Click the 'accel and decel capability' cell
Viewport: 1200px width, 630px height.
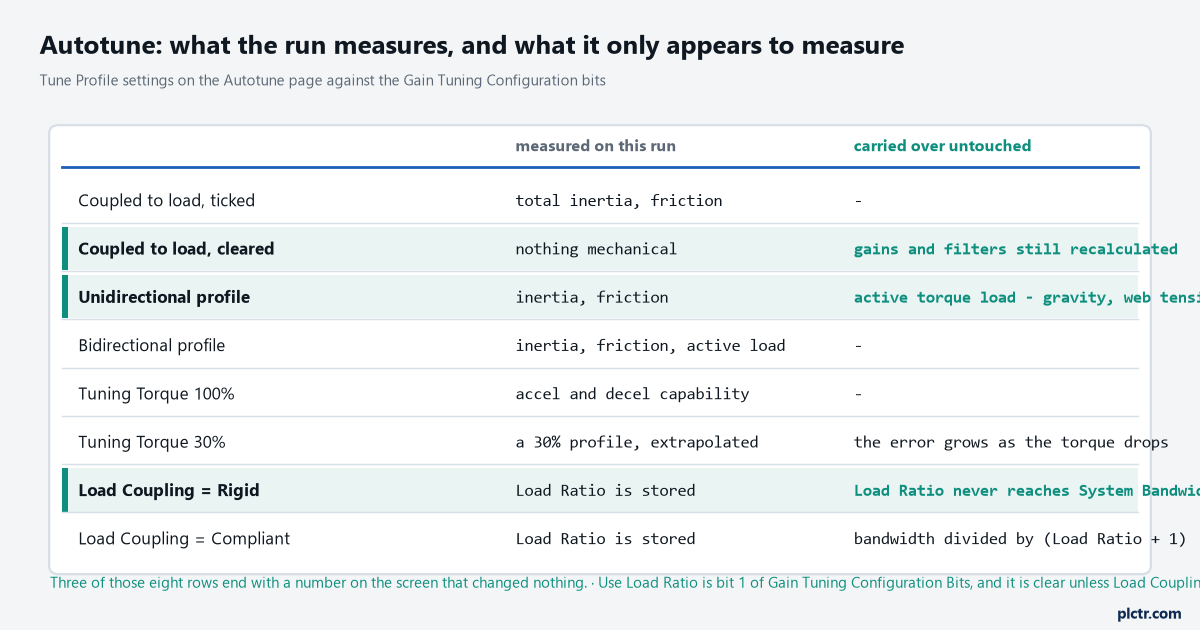(632, 394)
